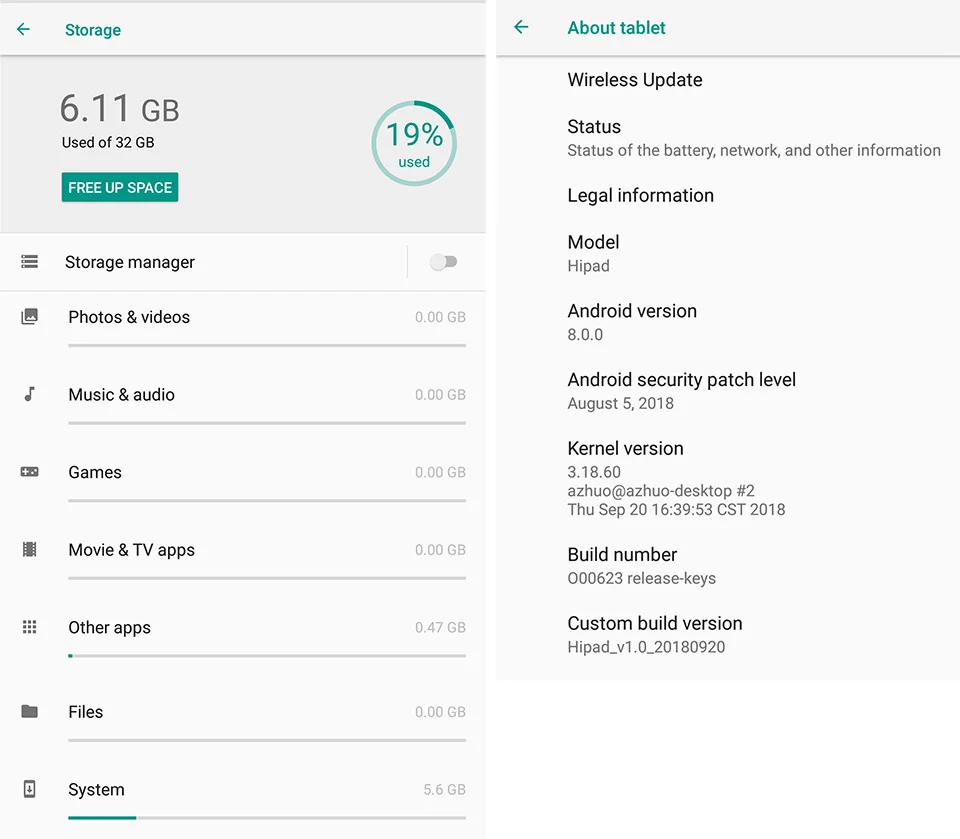Screen dimensions: 960x839
Task: Open Status battery and network information
Action: 728,138
